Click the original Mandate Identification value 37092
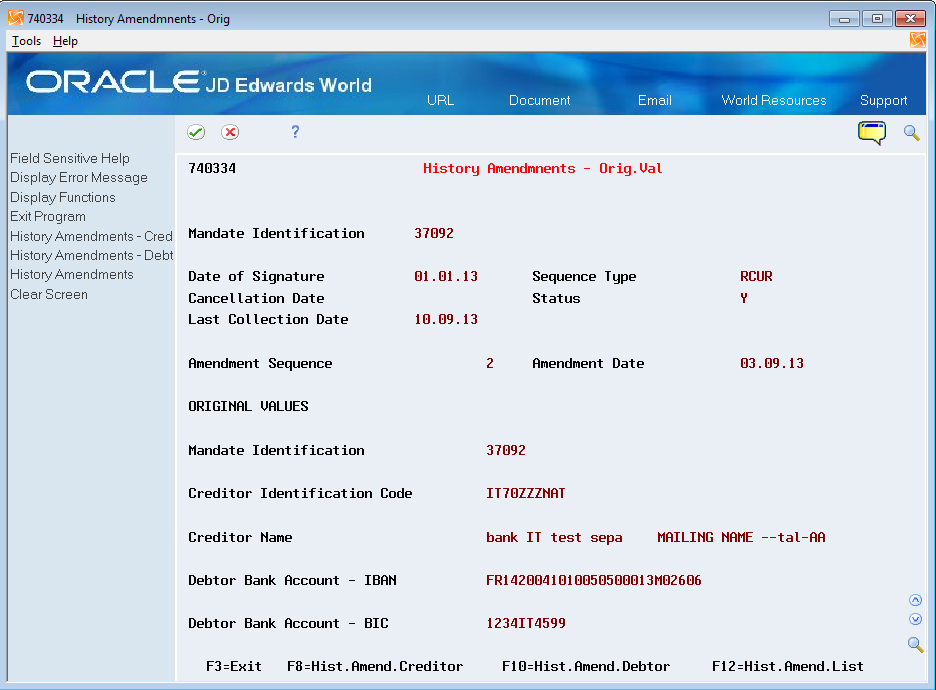Viewport: 936px width, 690px height. [506, 449]
